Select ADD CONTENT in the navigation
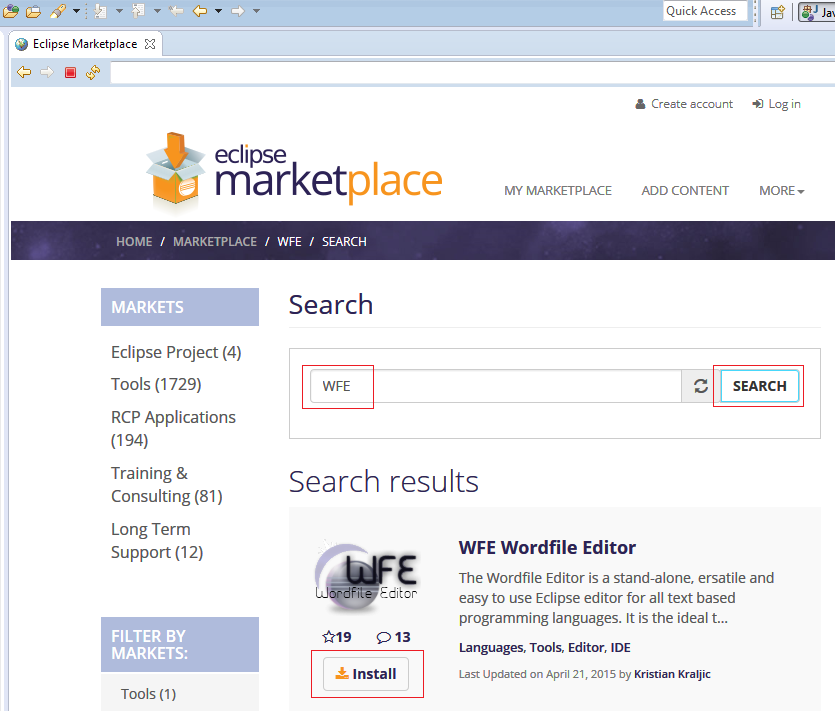835x711 pixels. [x=685, y=190]
